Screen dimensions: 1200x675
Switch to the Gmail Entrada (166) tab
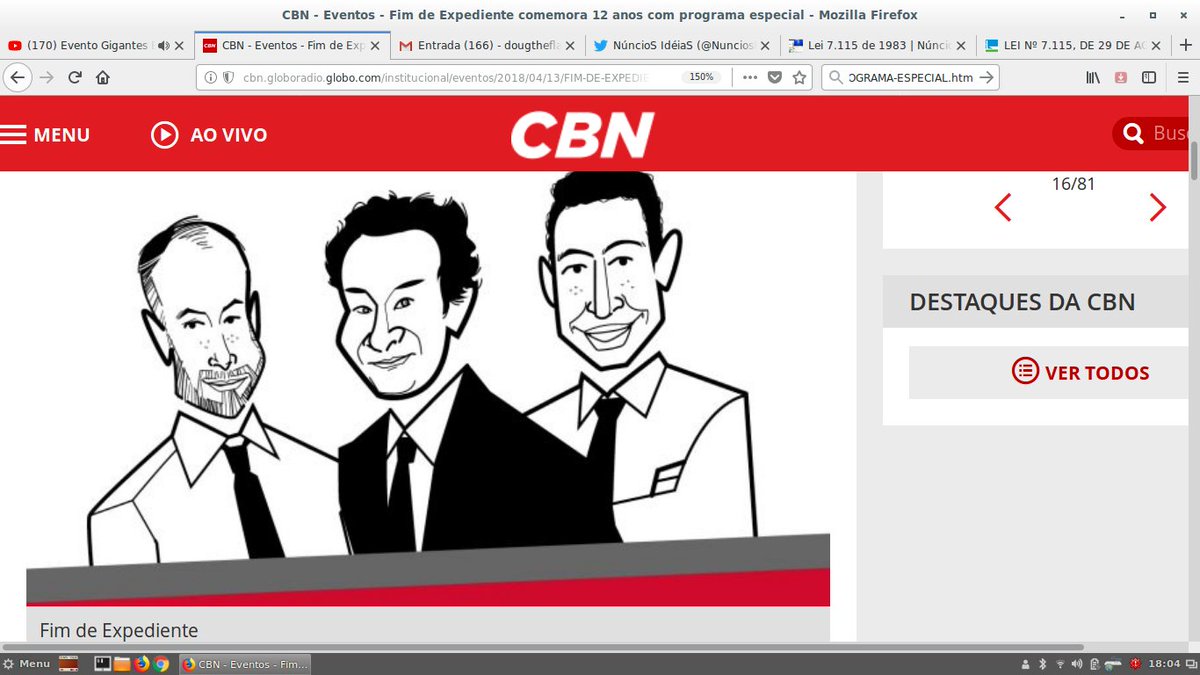point(488,45)
